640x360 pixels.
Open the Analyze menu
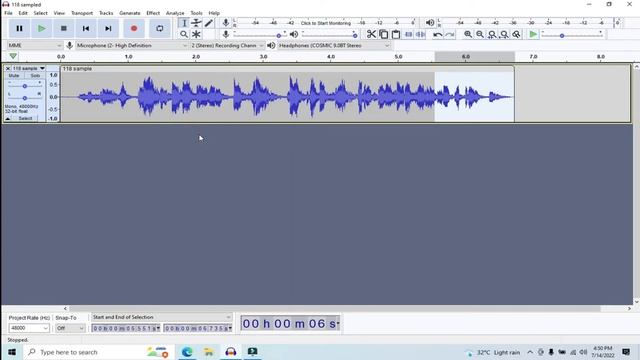(175, 13)
